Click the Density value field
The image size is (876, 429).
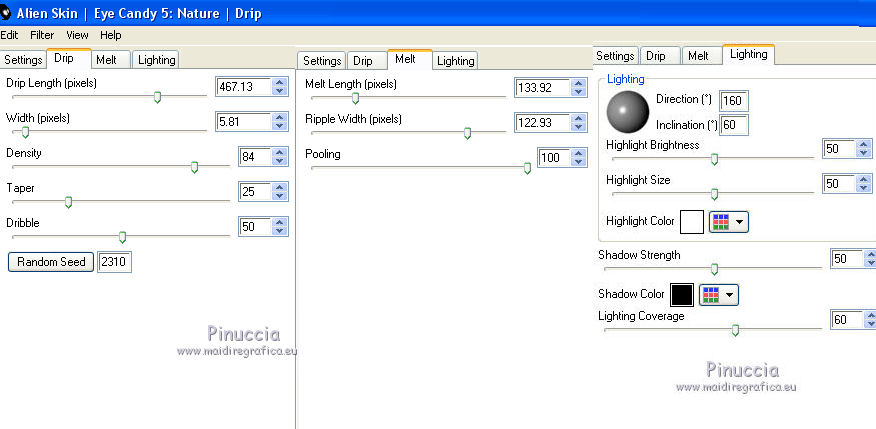[x=255, y=157]
